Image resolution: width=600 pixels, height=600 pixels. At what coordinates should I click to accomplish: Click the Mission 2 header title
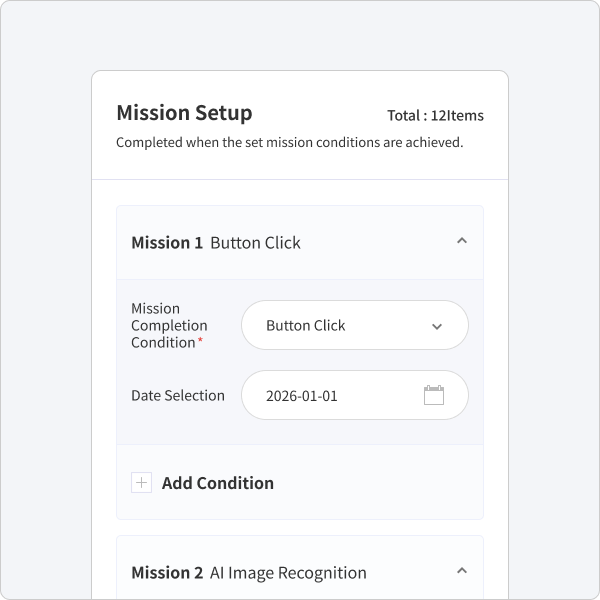167,572
